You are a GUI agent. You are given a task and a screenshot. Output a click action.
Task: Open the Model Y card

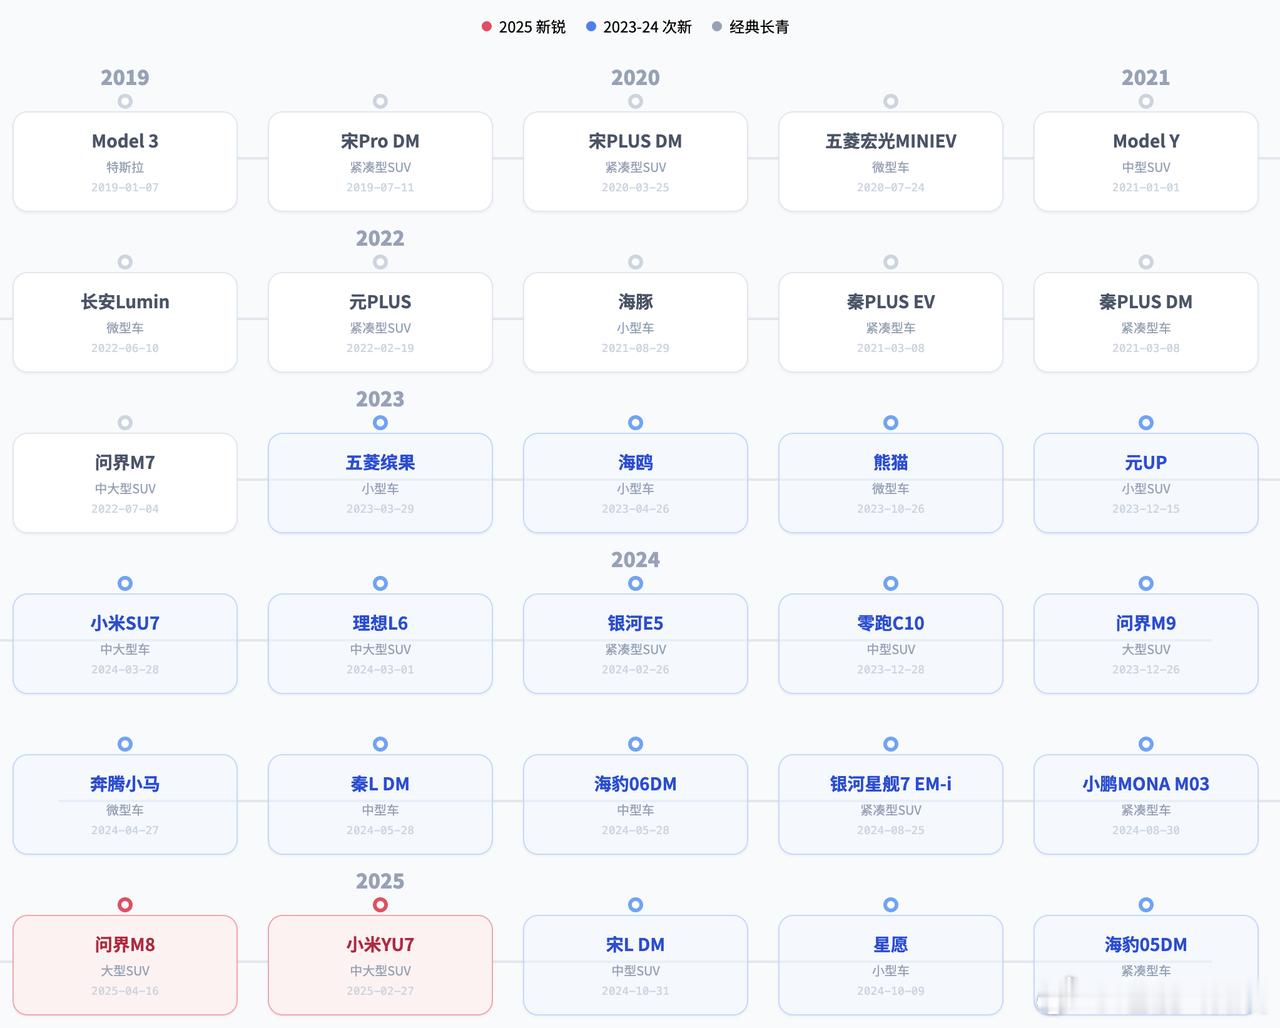coord(1146,162)
